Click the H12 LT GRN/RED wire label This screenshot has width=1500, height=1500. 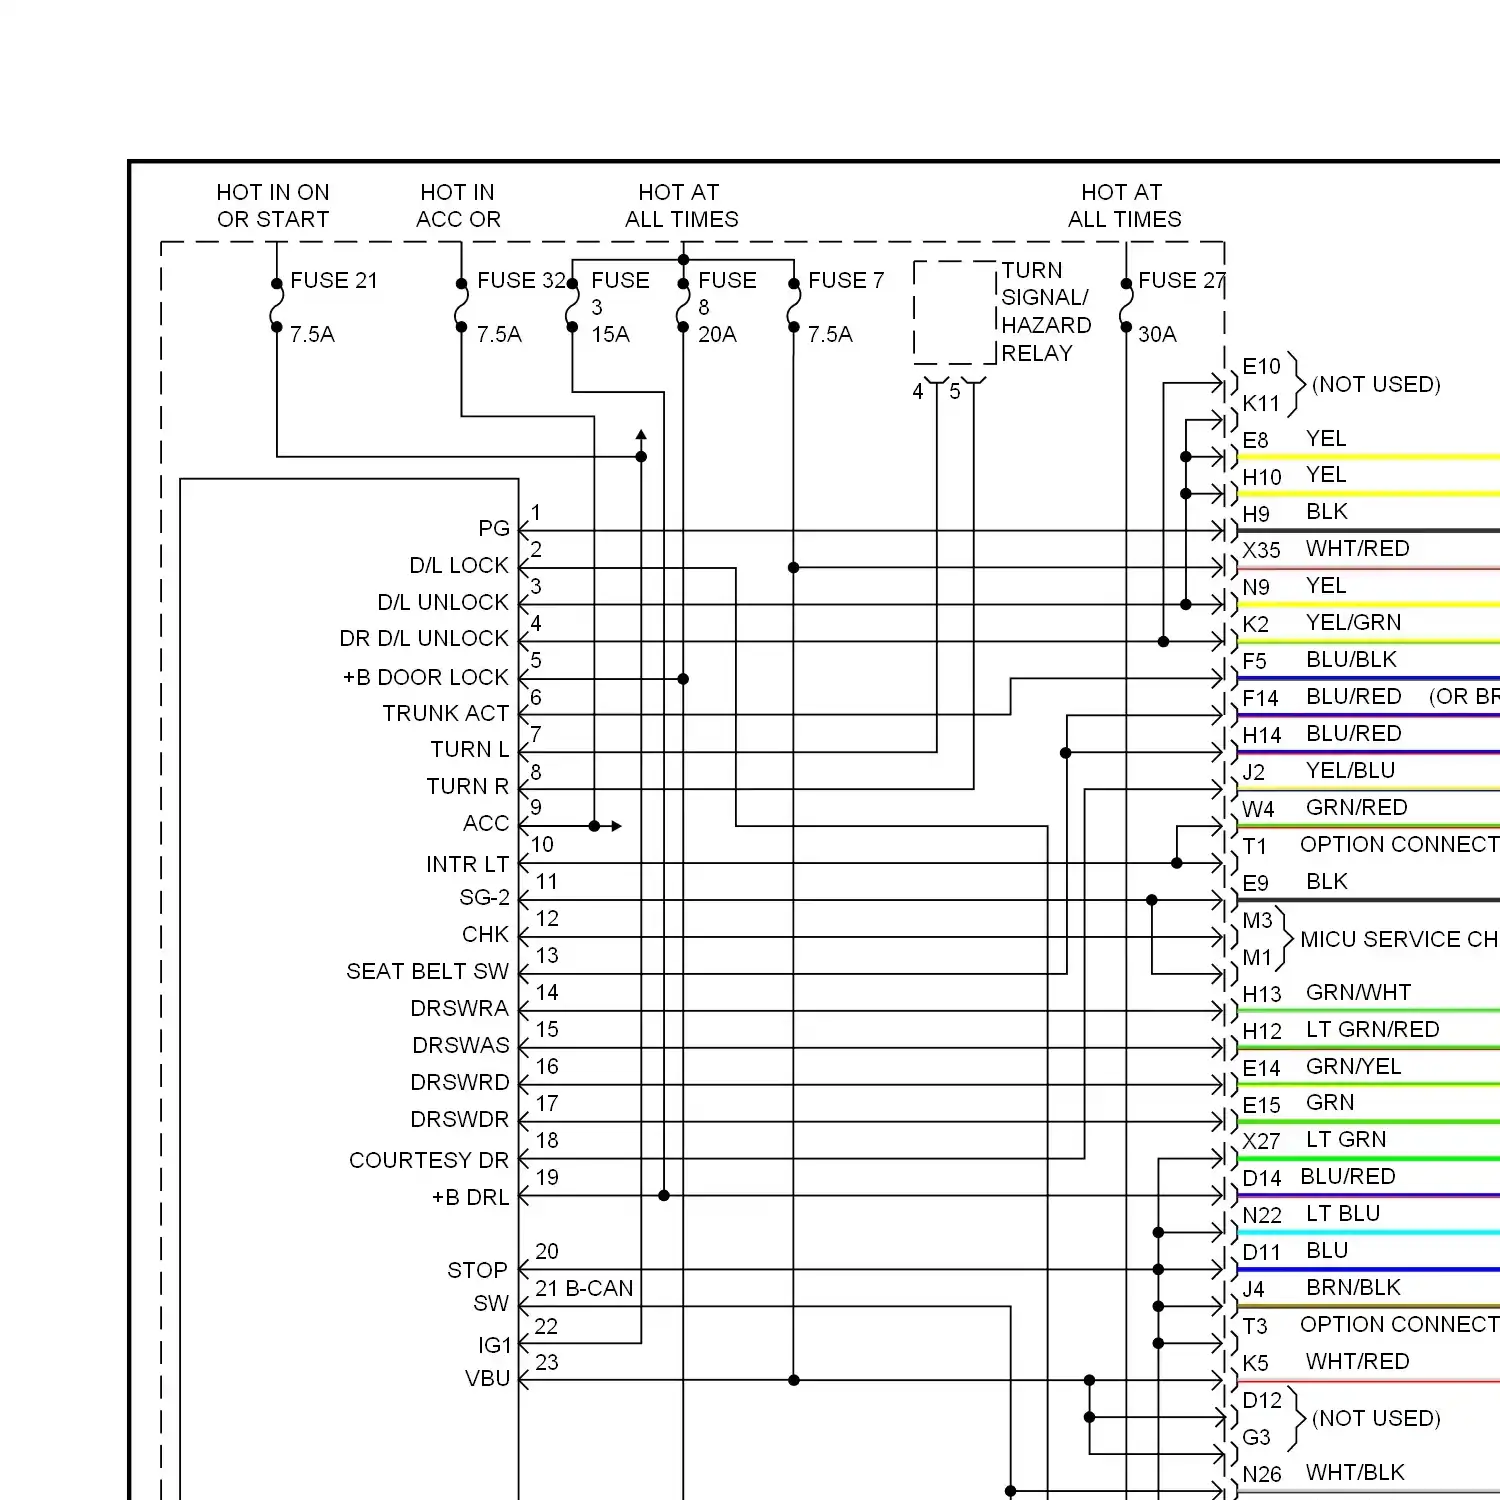click(x=1341, y=1031)
